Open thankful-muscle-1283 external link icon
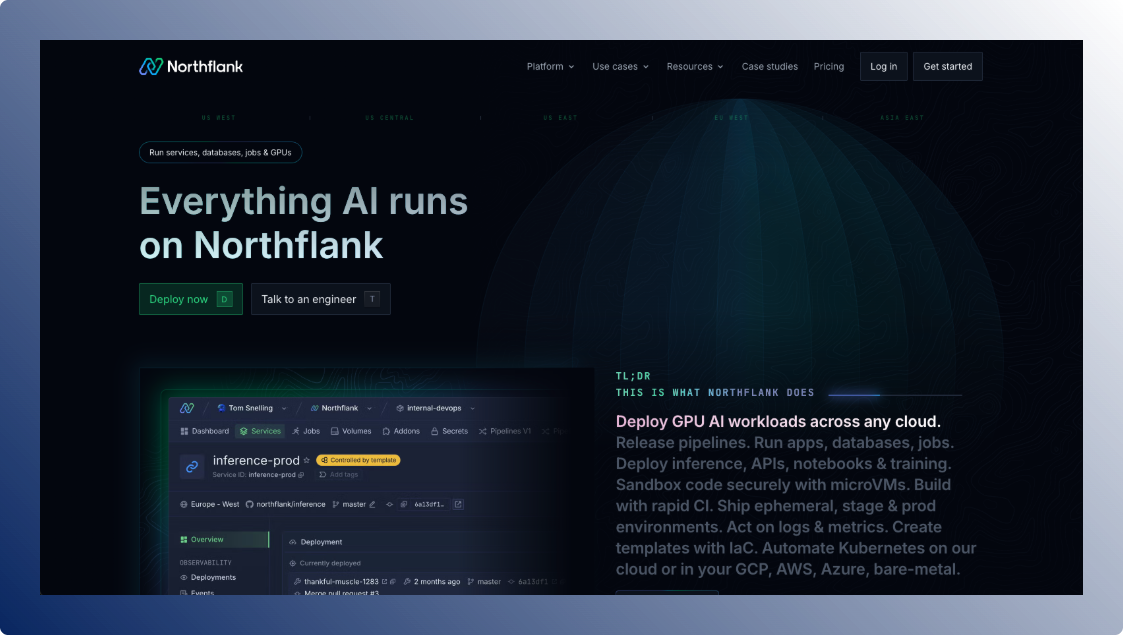This screenshot has width=1123, height=635. point(385,581)
